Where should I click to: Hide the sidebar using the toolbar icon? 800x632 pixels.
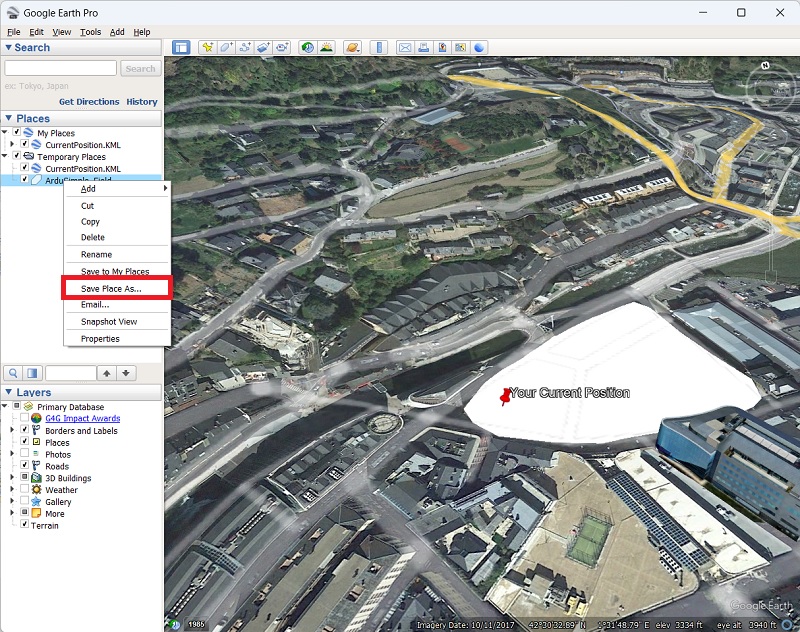(181, 47)
